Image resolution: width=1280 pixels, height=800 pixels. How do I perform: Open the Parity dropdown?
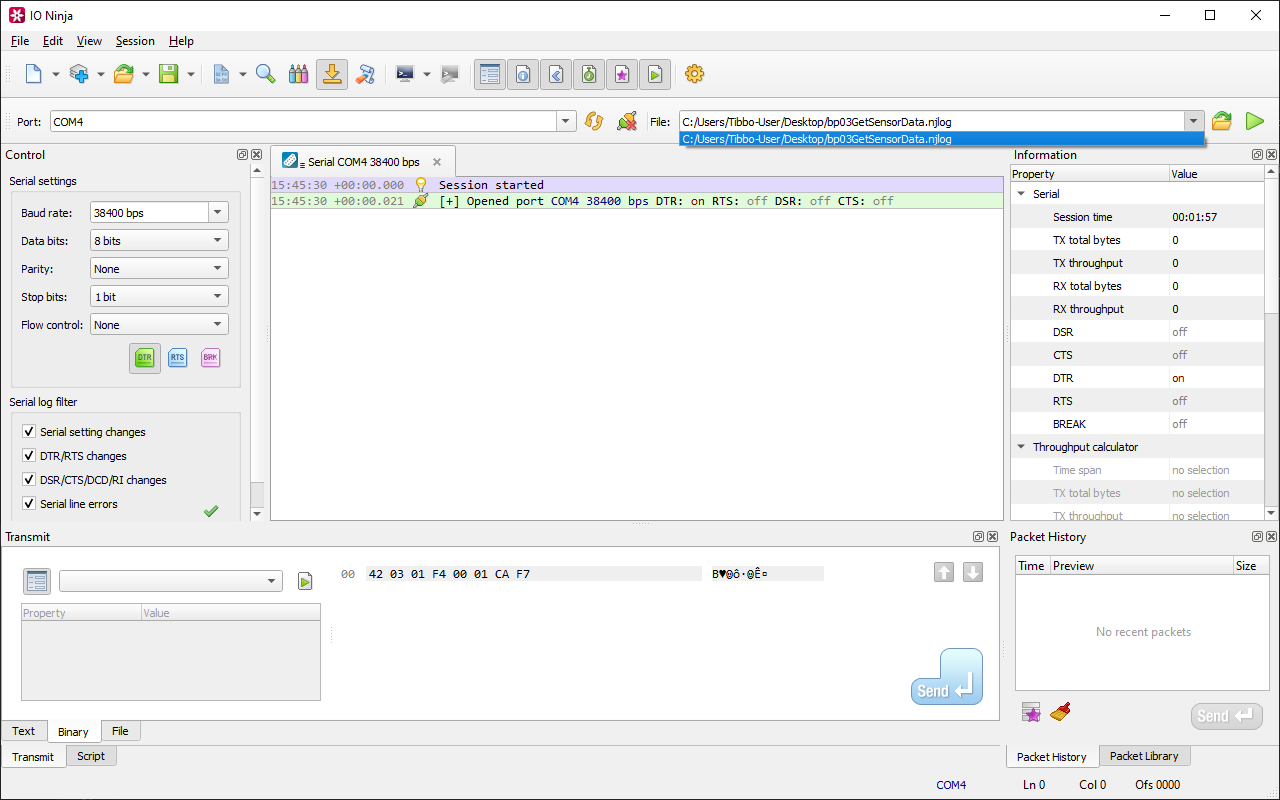coord(159,269)
